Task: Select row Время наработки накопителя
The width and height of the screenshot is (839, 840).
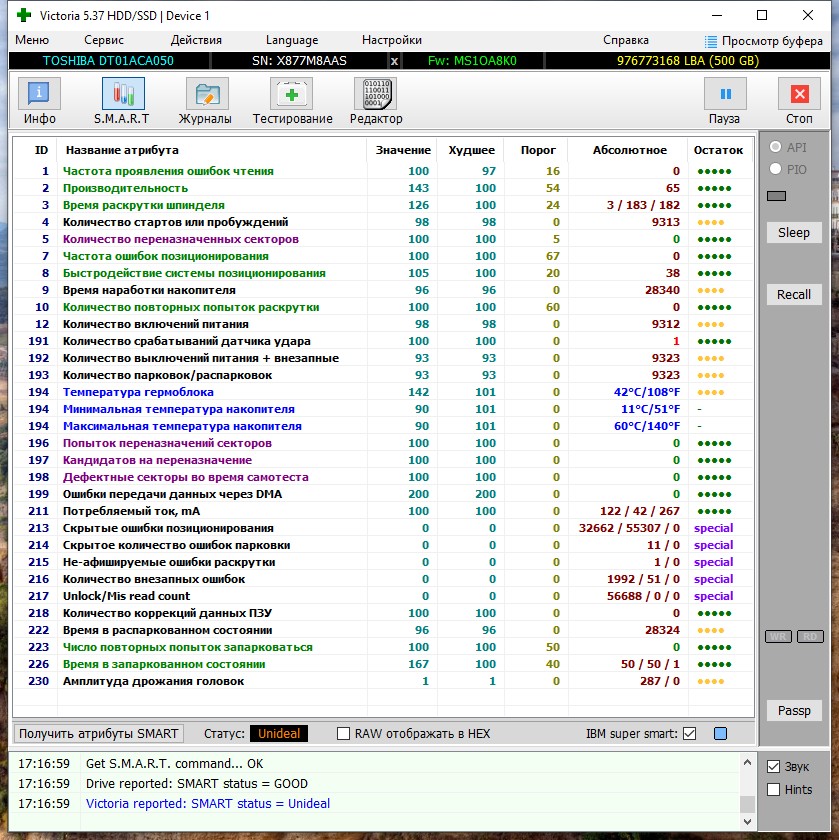Action: click(x=383, y=290)
